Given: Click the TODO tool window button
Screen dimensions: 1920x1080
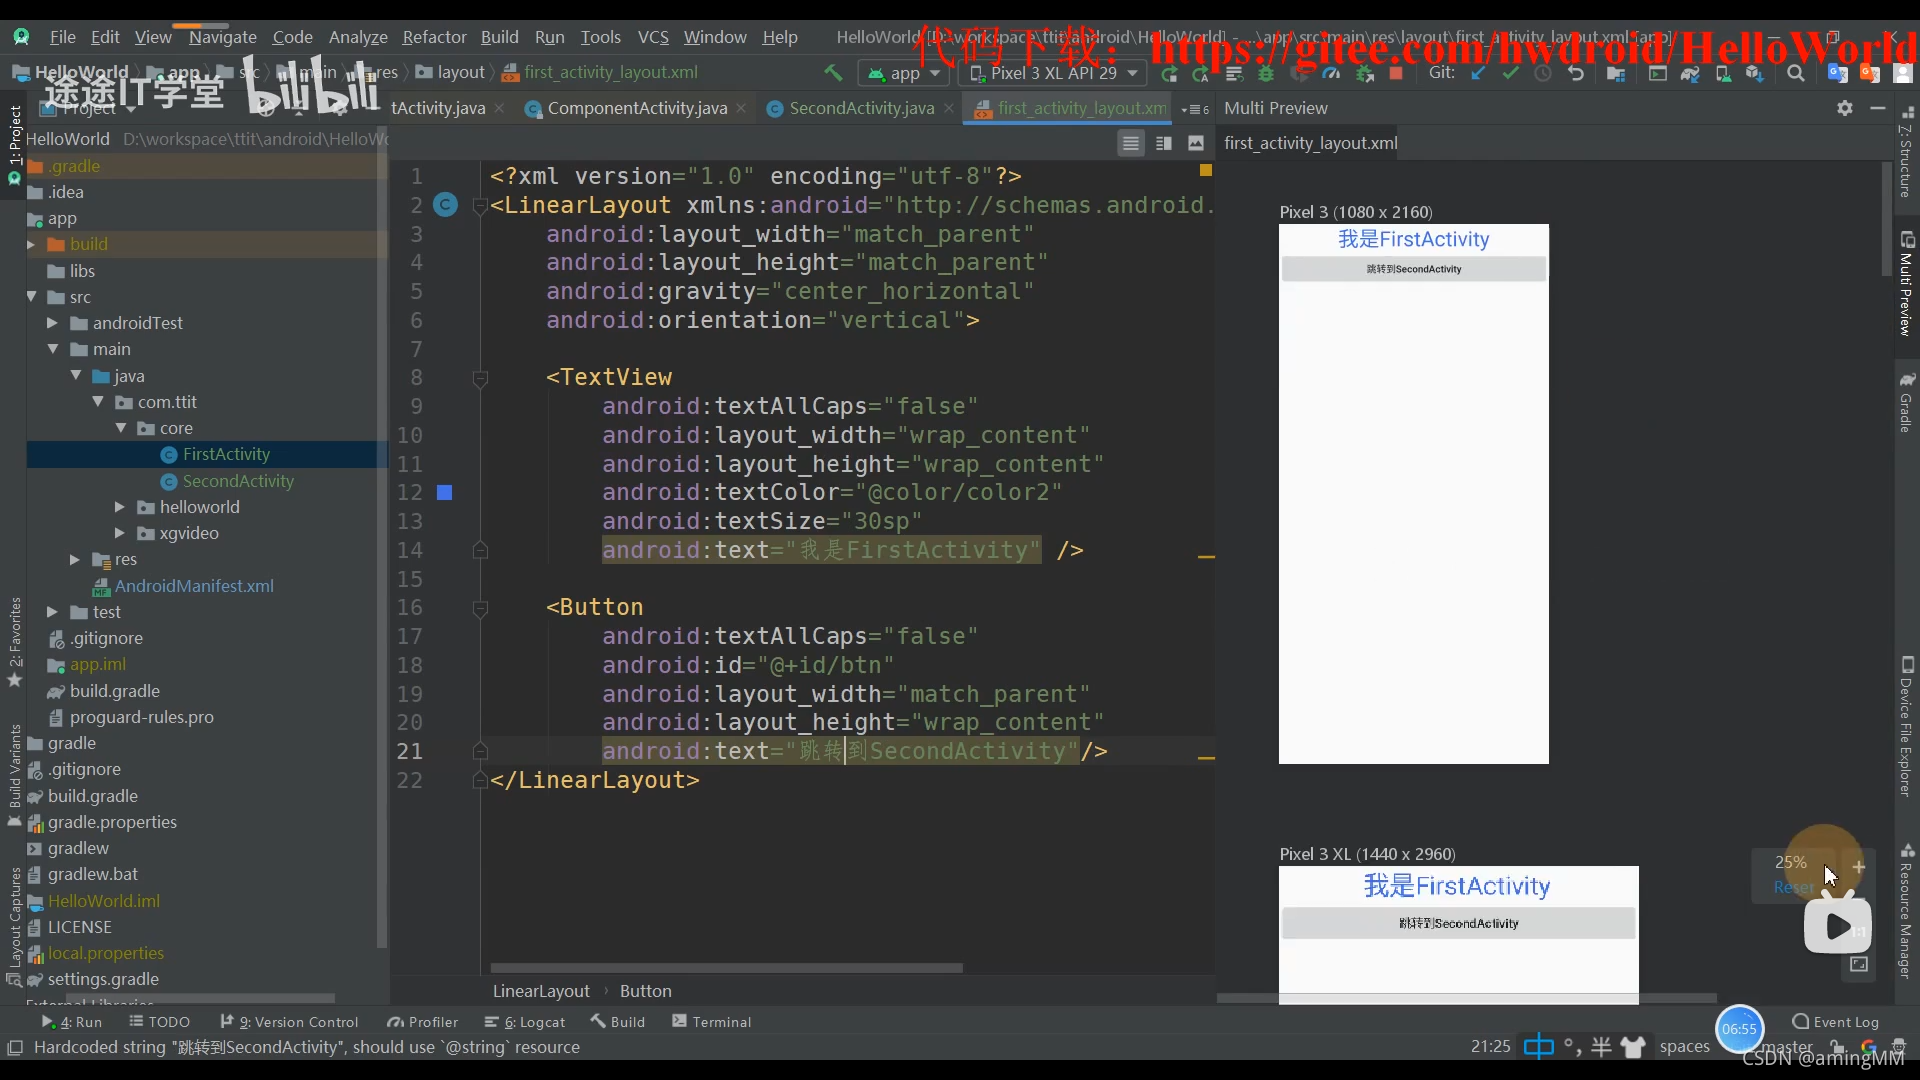Looking at the screenshot, I should pos(160,1022).
